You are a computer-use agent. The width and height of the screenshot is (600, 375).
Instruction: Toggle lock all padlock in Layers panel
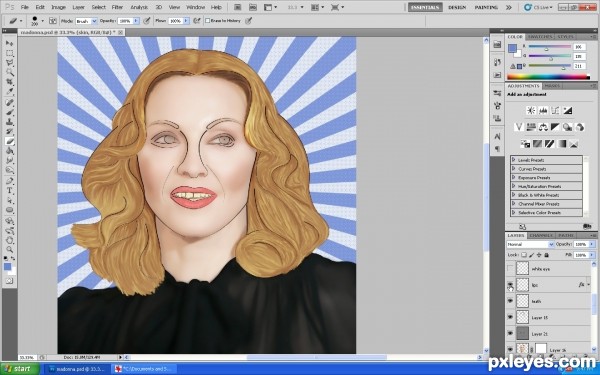[546, 255]
